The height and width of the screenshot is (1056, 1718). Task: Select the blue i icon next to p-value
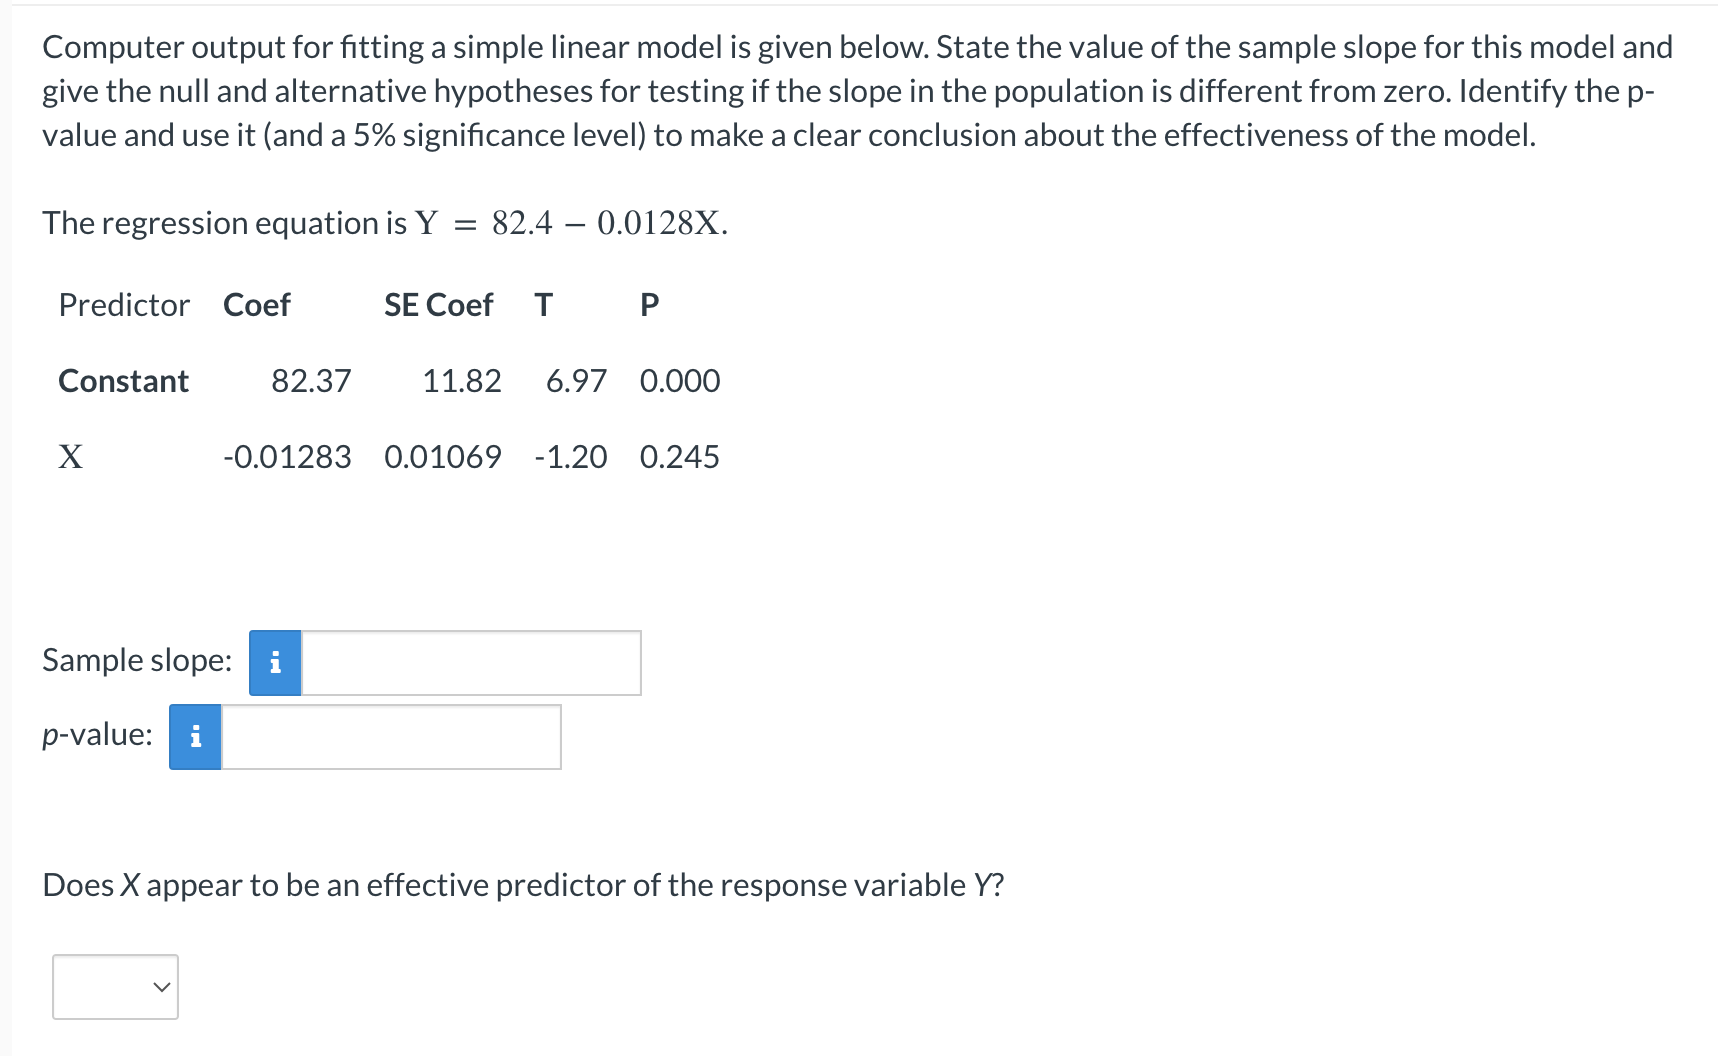(x=194, y=737)
